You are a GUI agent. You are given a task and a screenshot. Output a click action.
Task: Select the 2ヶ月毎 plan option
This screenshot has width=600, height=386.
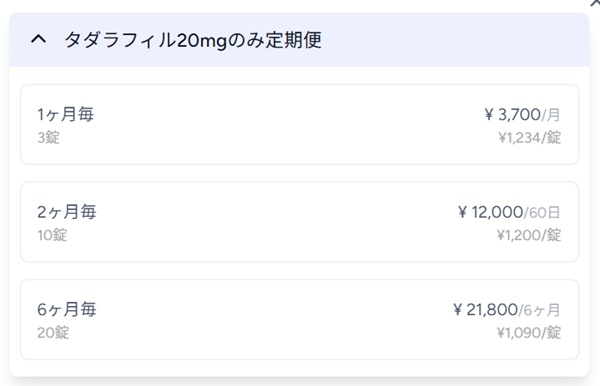(299, 222)
